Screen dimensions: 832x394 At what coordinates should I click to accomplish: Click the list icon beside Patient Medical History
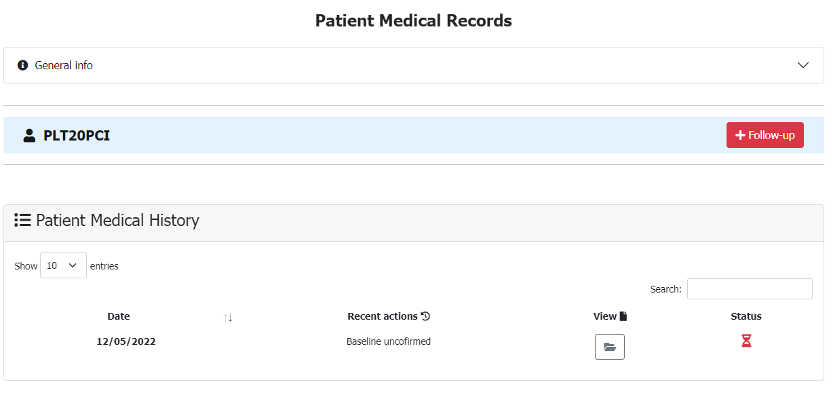point(23,220)
